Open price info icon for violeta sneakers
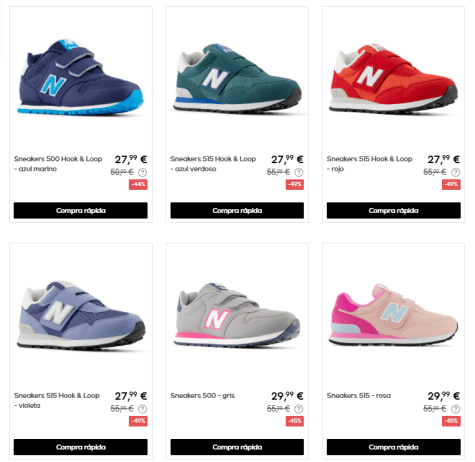This screenshot has width=475, height=462. 142,409
